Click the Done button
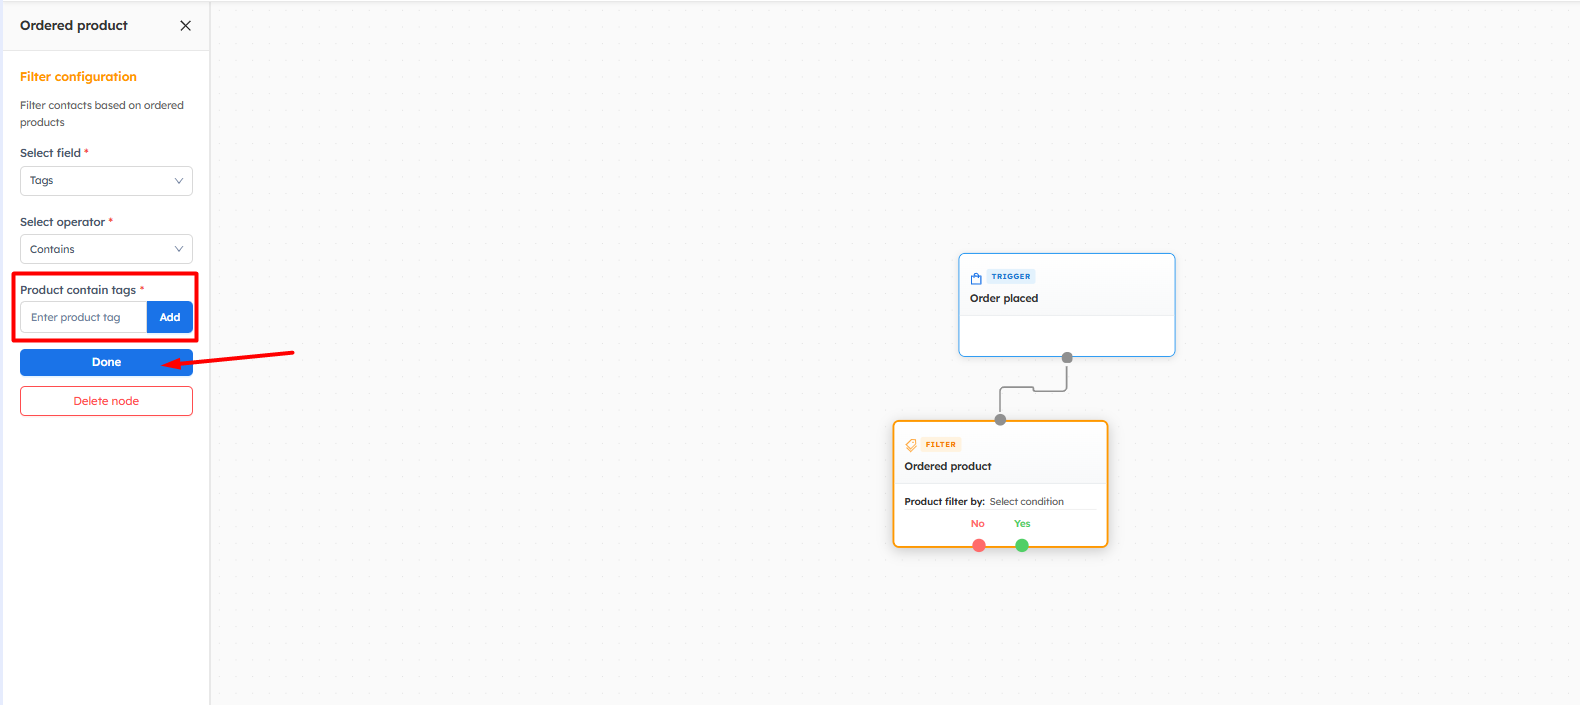 pyautogui.click(x=106, y=362)
